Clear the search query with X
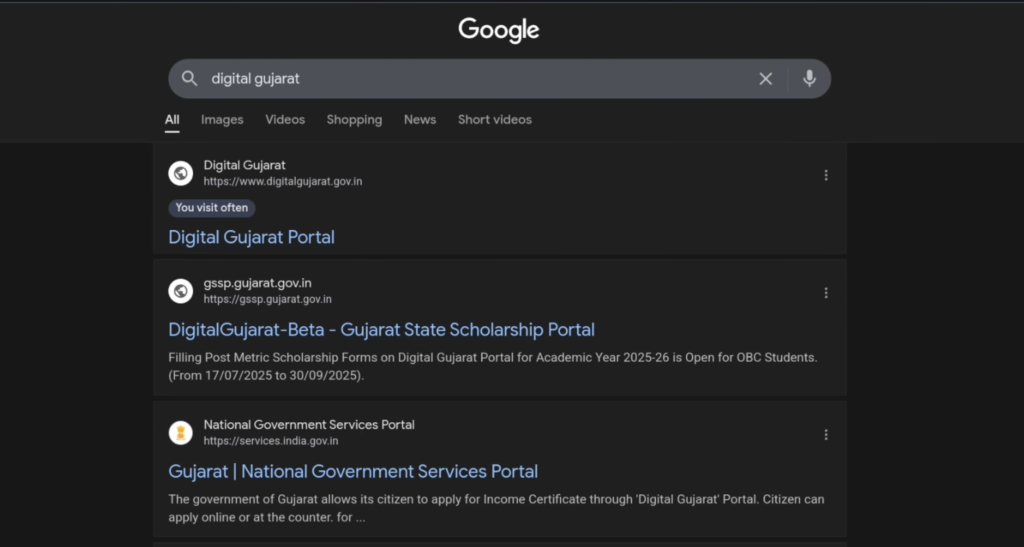The height and width of the screenshot is (547, 1024). click(x=765, y=78)
